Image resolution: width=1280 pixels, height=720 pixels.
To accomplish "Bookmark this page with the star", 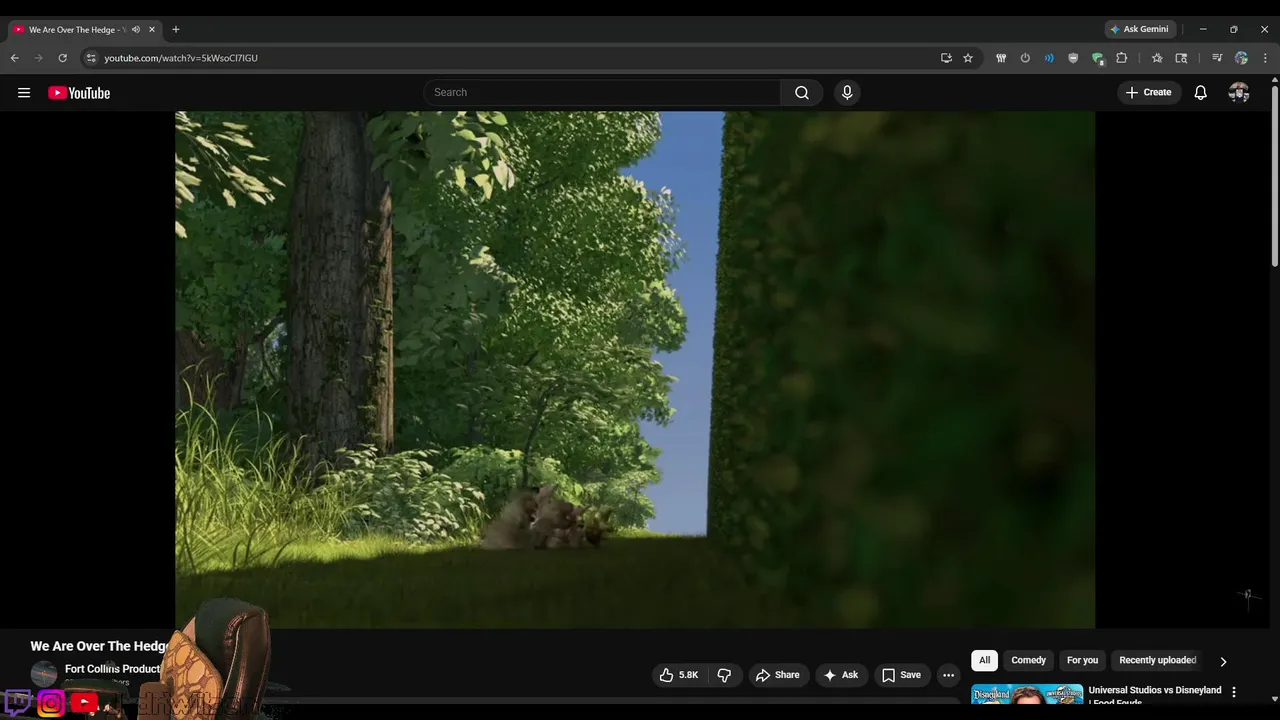I will click(968, 58).
